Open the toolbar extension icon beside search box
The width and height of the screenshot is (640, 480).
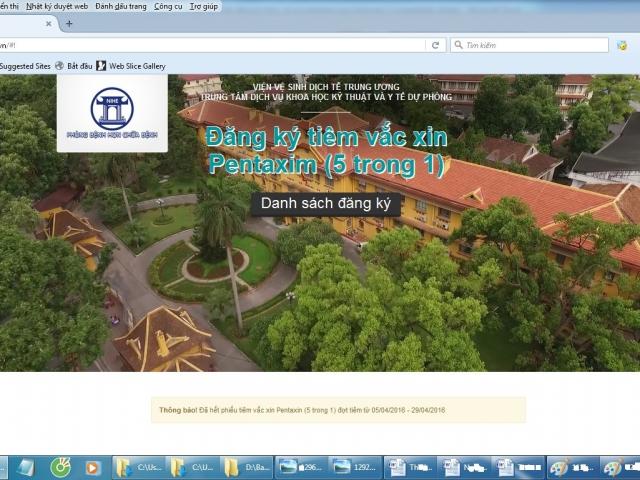click(x=622, y=45)
